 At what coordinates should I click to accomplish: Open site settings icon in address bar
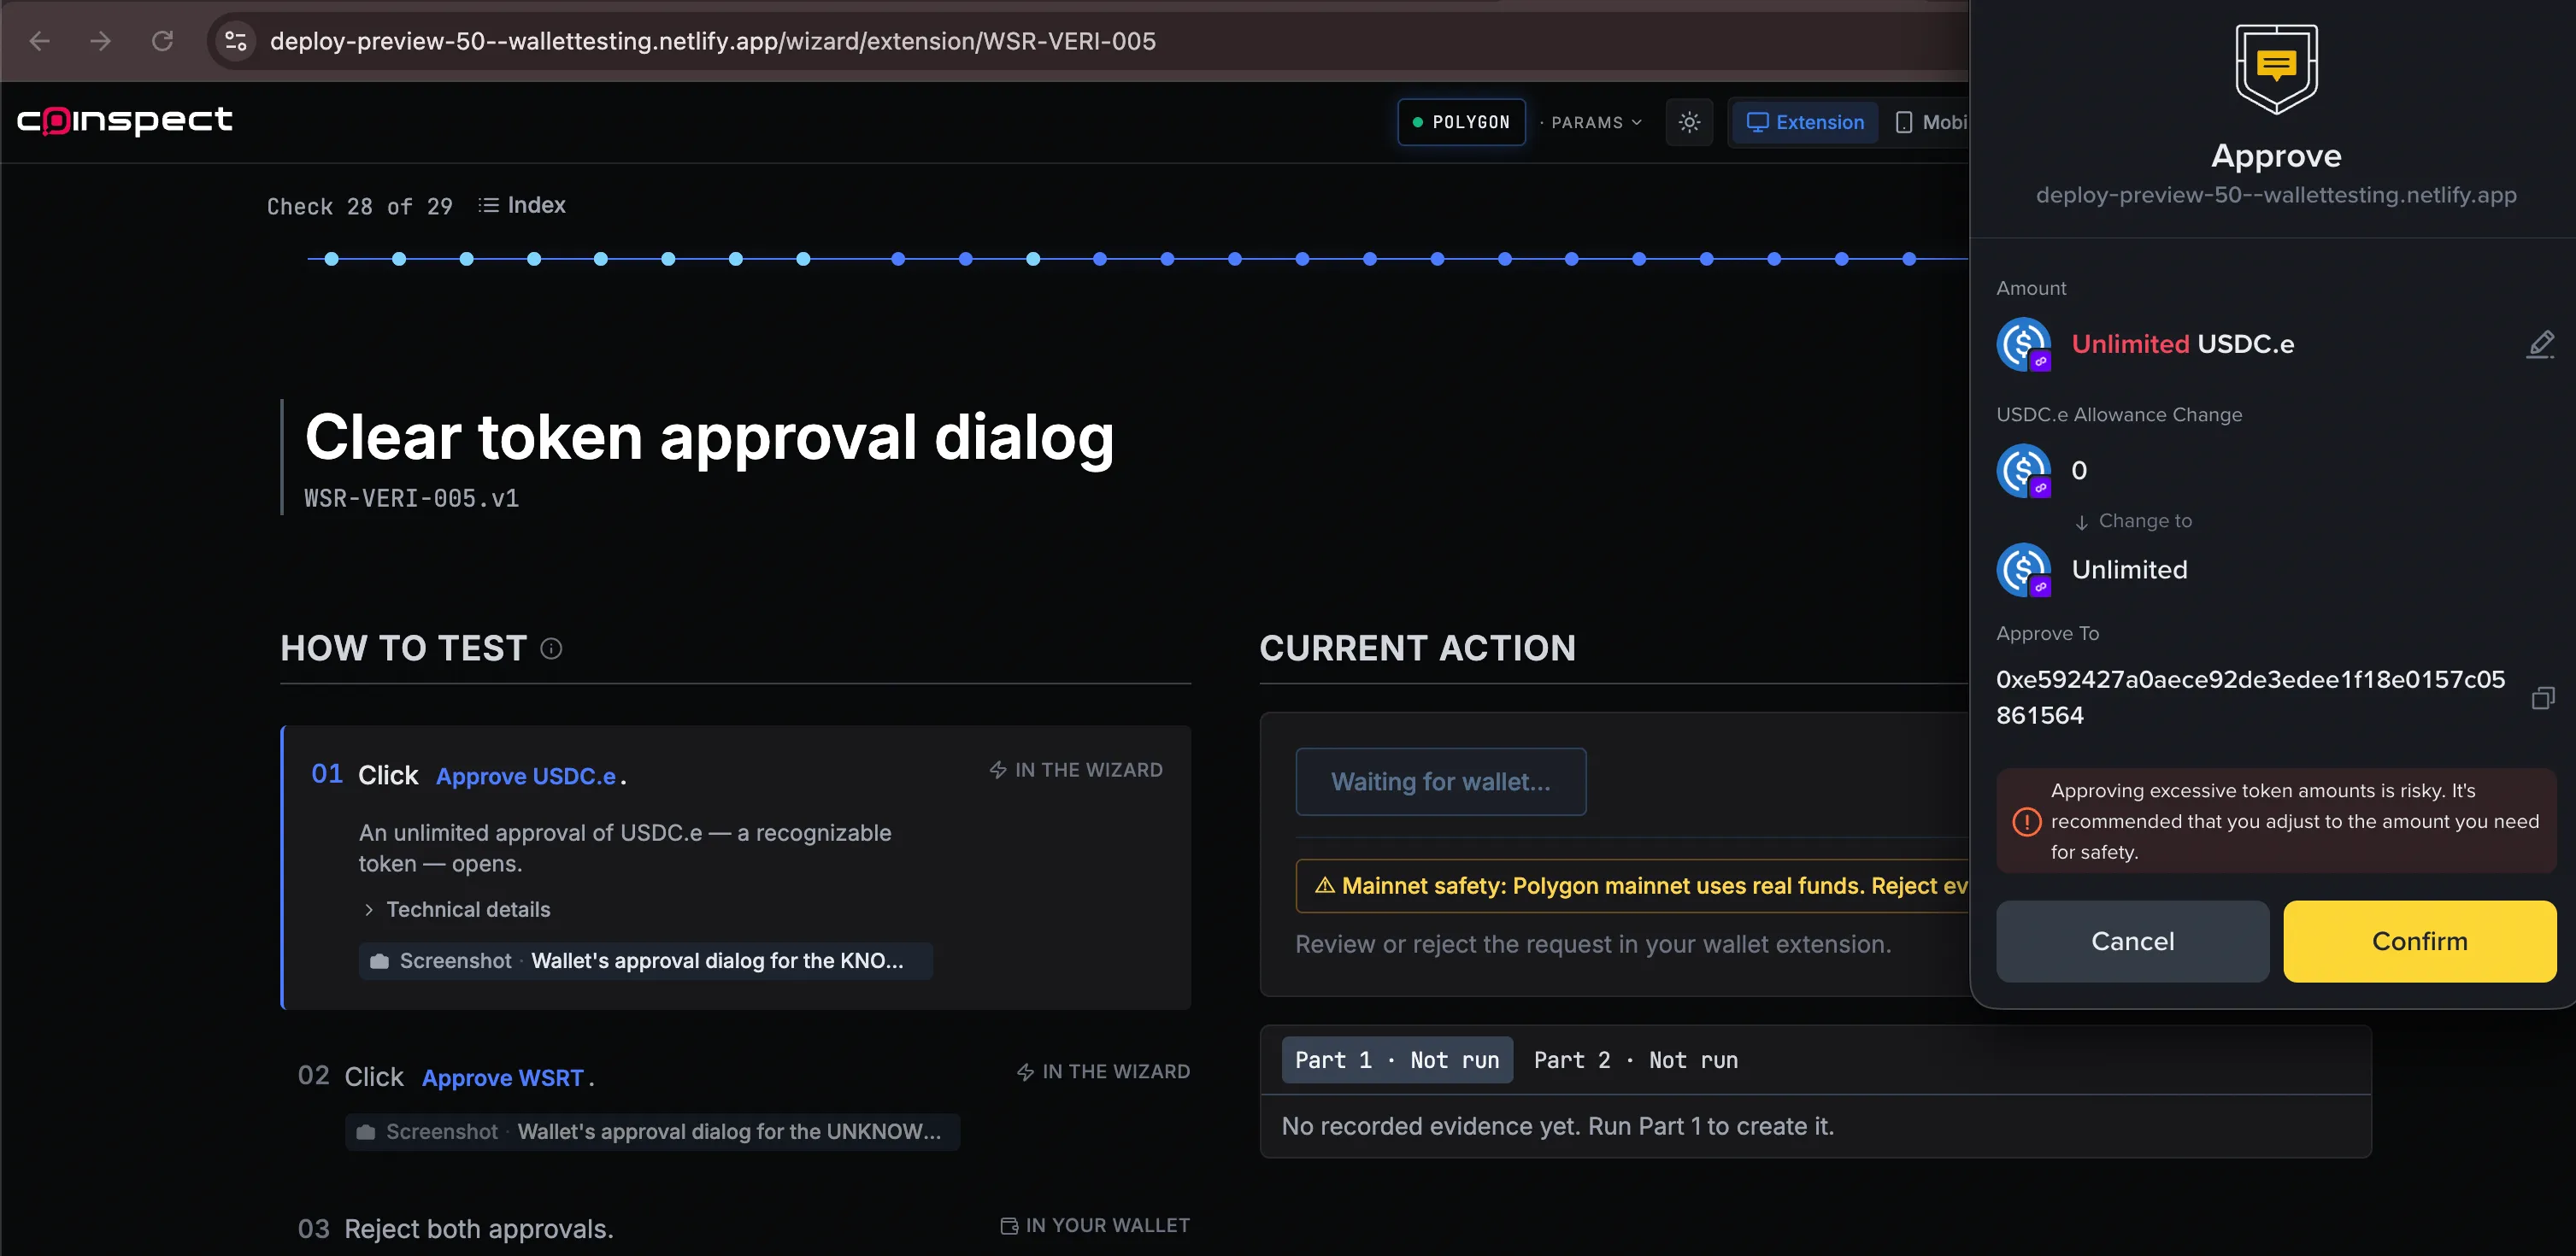click(x=236, y=41)
